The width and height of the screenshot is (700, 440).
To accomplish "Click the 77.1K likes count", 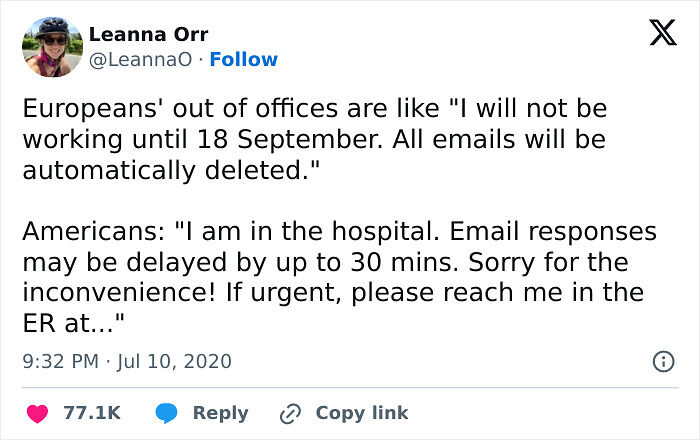I will [x=92, y=412].
